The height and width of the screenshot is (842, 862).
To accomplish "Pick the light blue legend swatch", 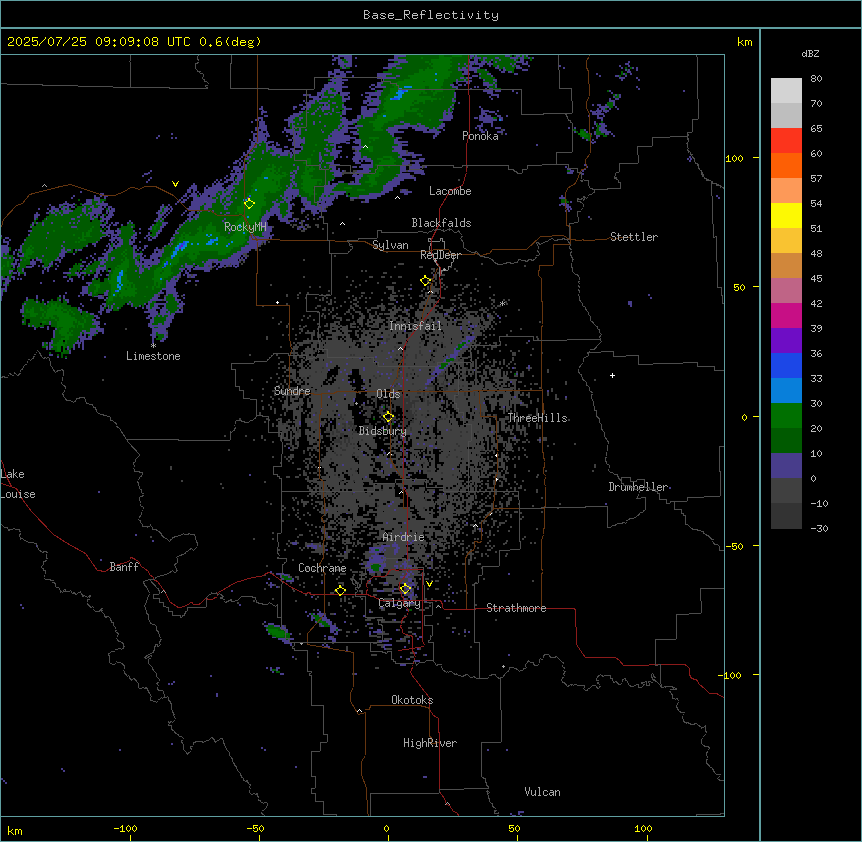I will coord(786,390).
